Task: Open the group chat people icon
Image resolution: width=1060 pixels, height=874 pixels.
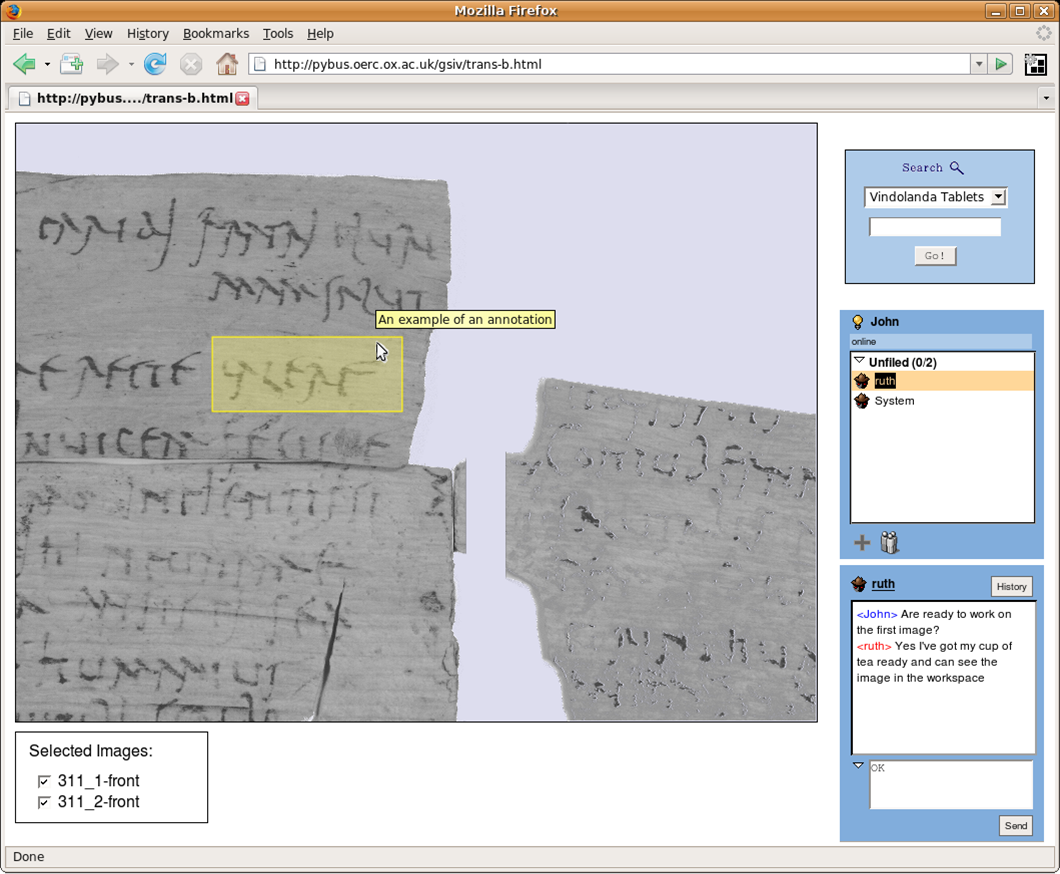Action: [x=889, y=543]
